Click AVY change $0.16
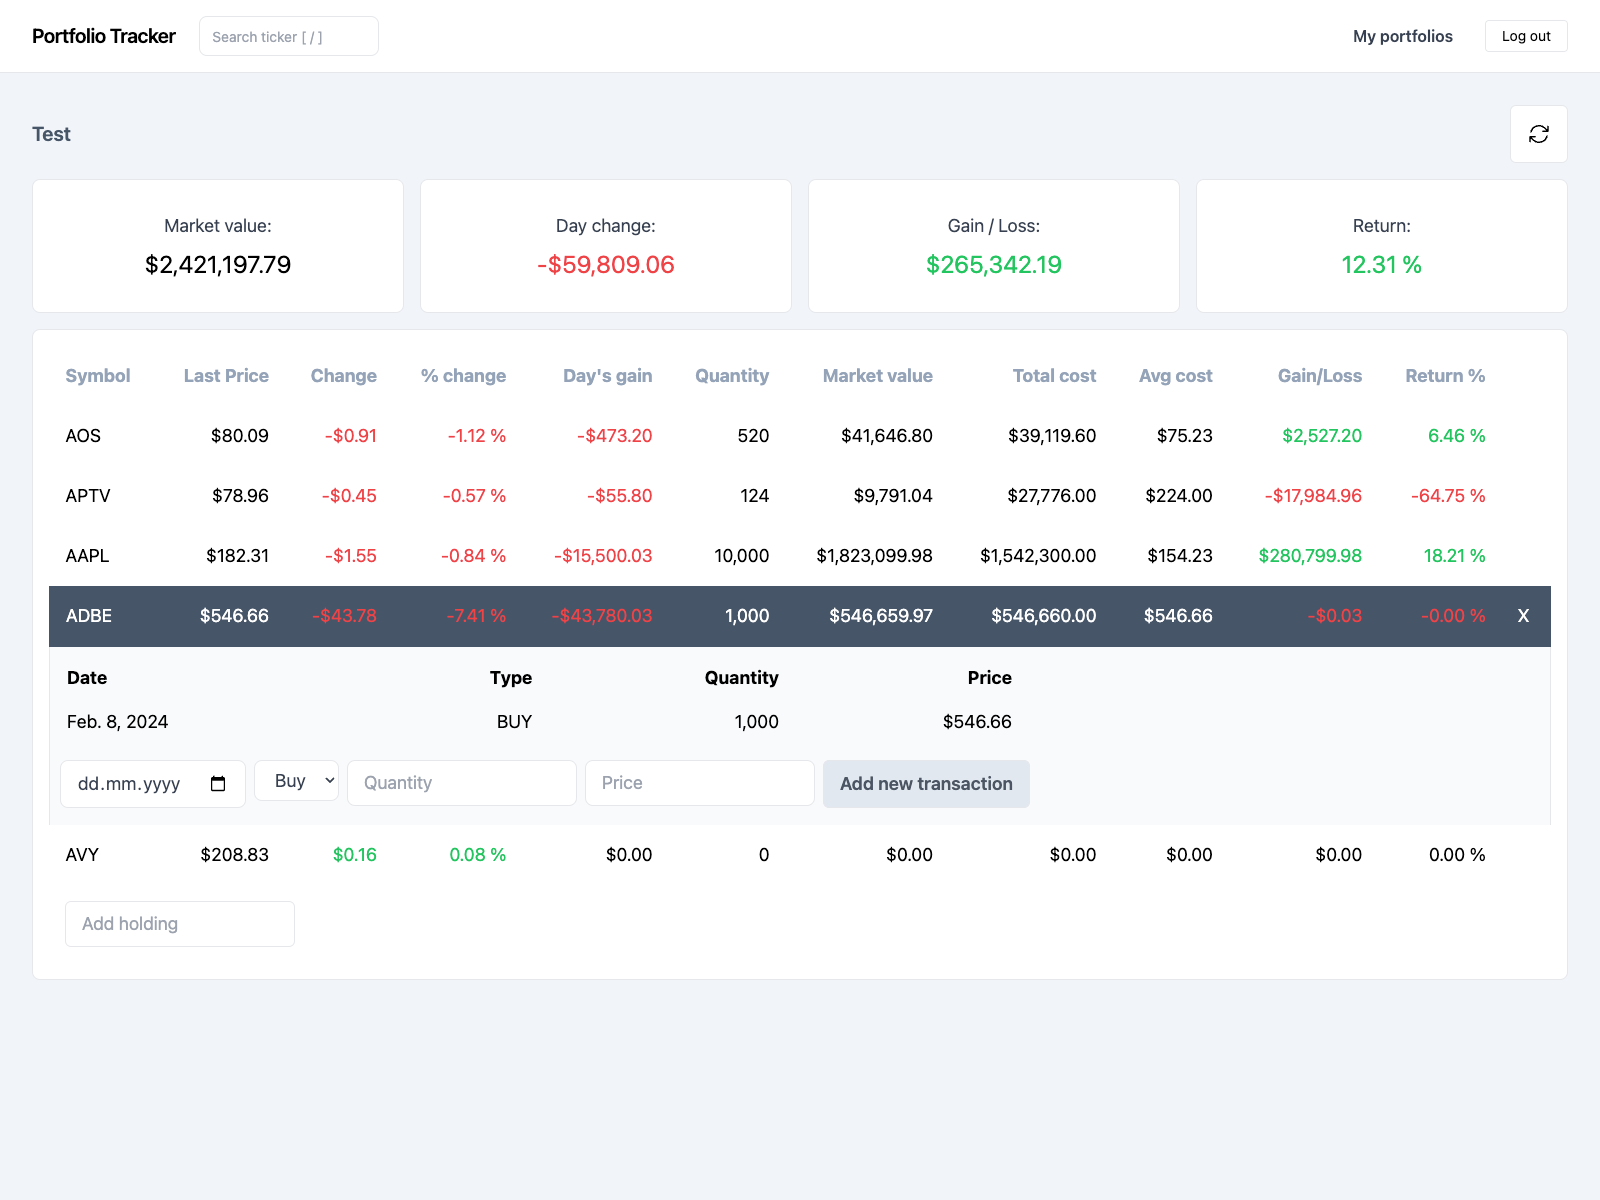 coord(355,855)
